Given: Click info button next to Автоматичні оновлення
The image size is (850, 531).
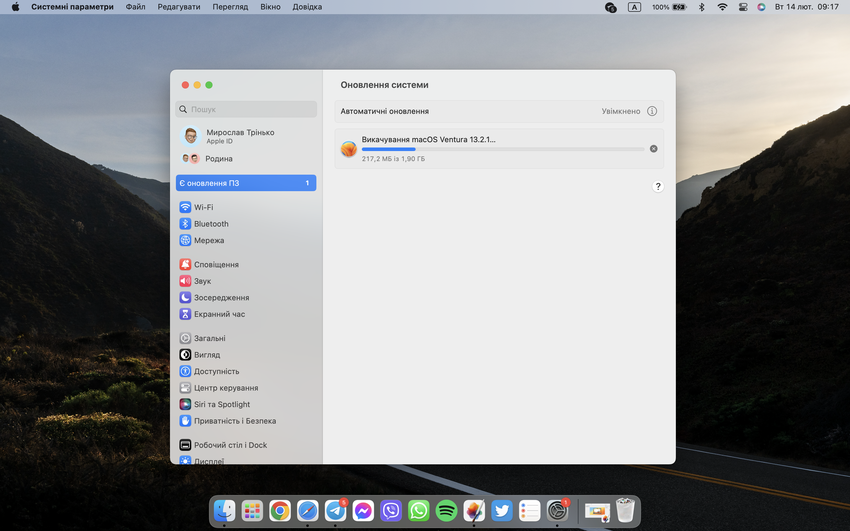Looking at the screenshot, I should tap(652, 111).
